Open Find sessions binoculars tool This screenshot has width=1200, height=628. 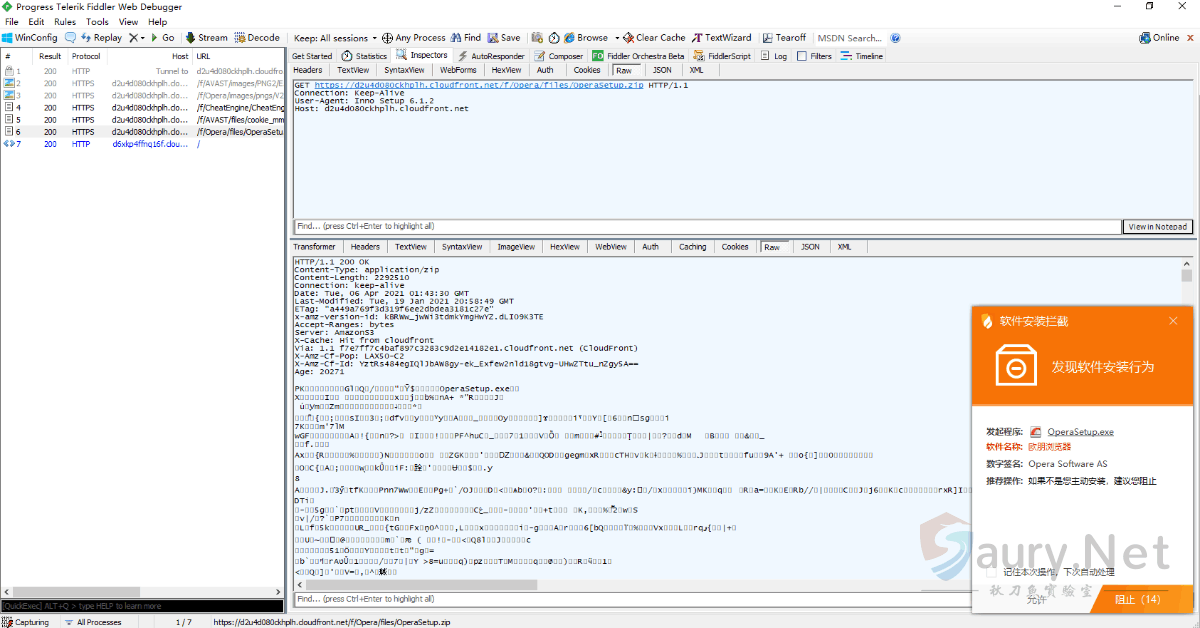(466, 38)
